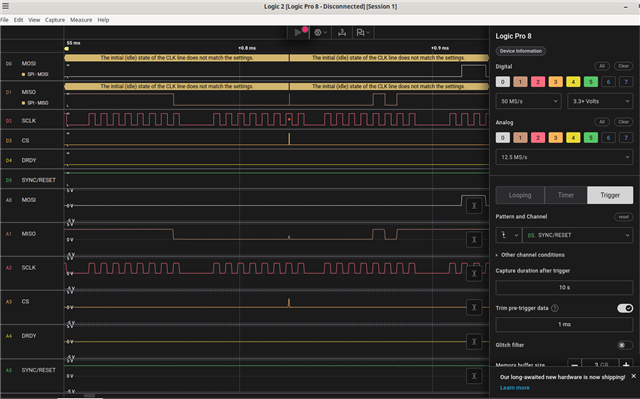Open the hamburger main menu

pyautogui.click(x=6, y=6)
